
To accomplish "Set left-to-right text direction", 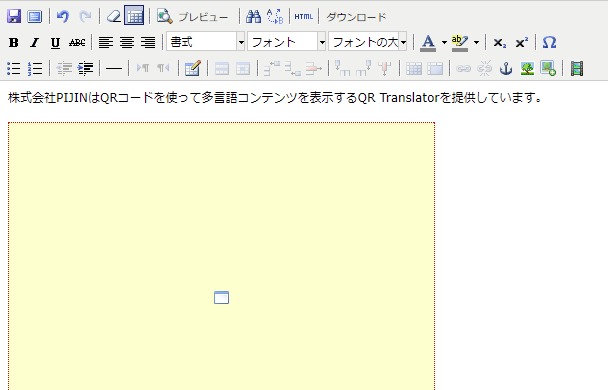I will tap(143, 69).
